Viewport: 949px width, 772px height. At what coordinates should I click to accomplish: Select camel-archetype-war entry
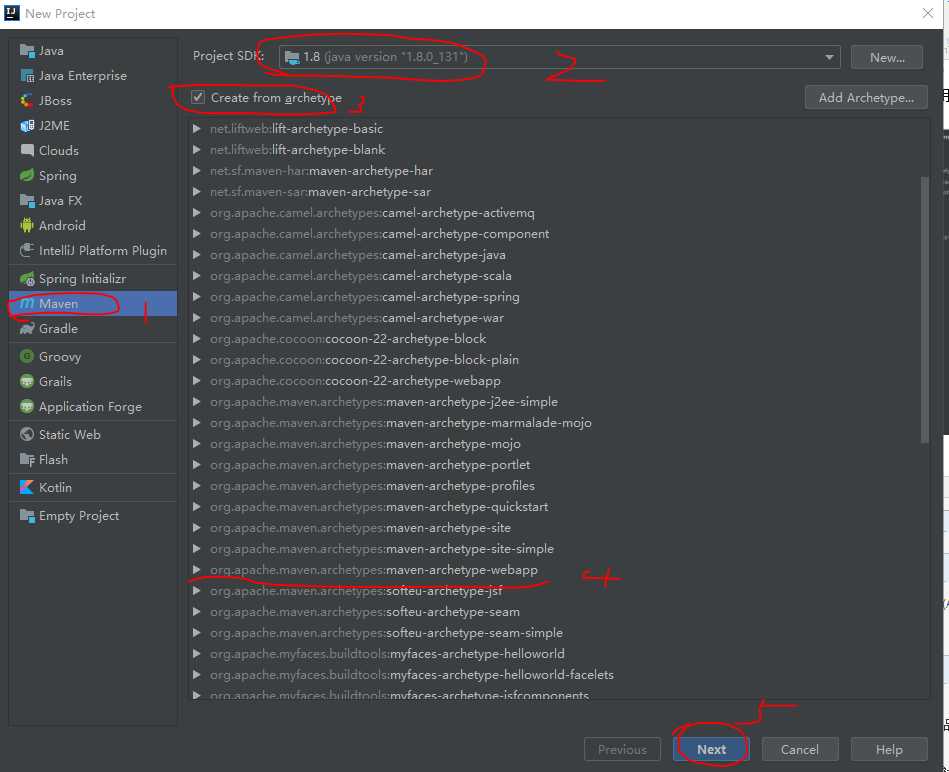[356, 318]
